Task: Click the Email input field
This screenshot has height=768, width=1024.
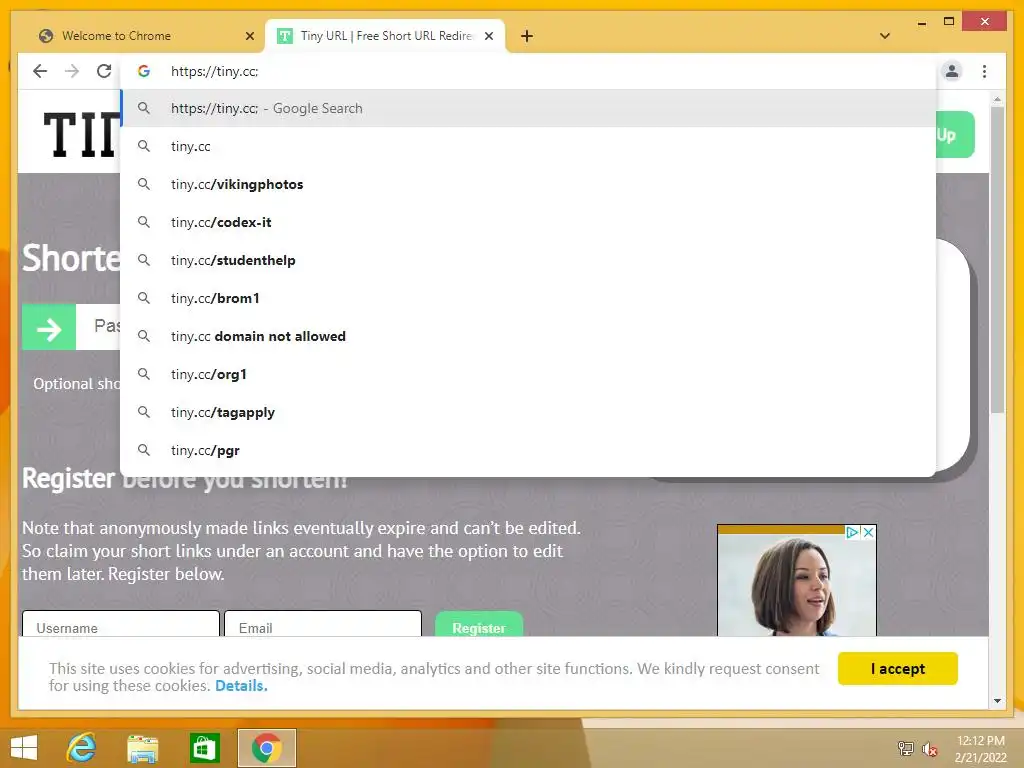Action: [323, 624]
